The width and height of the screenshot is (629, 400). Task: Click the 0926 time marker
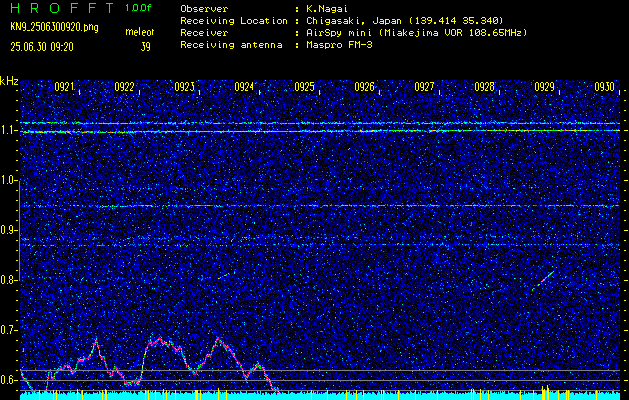coord(364,87)
